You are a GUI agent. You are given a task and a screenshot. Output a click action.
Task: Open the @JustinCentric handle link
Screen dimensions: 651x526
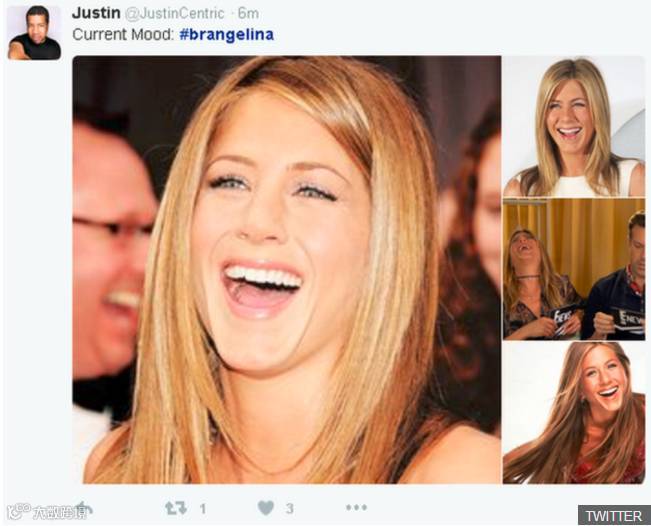coord(174,13)
